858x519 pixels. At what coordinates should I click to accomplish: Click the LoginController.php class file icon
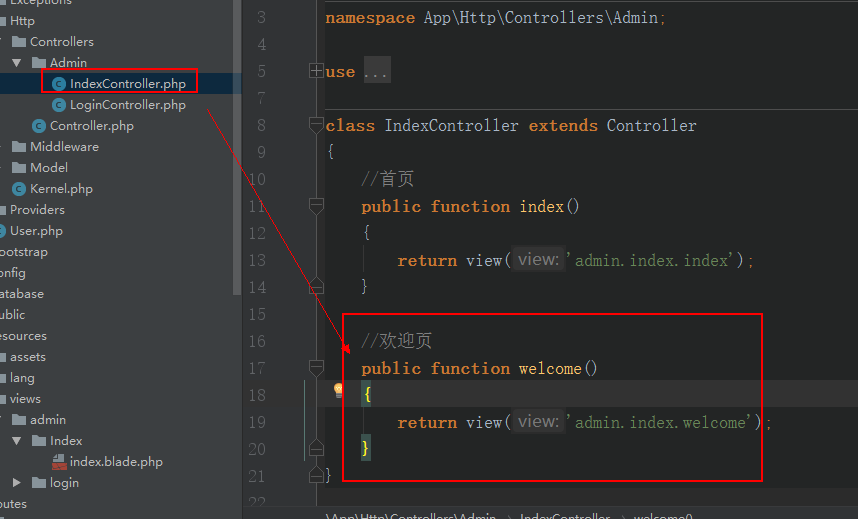pos(59,105)
